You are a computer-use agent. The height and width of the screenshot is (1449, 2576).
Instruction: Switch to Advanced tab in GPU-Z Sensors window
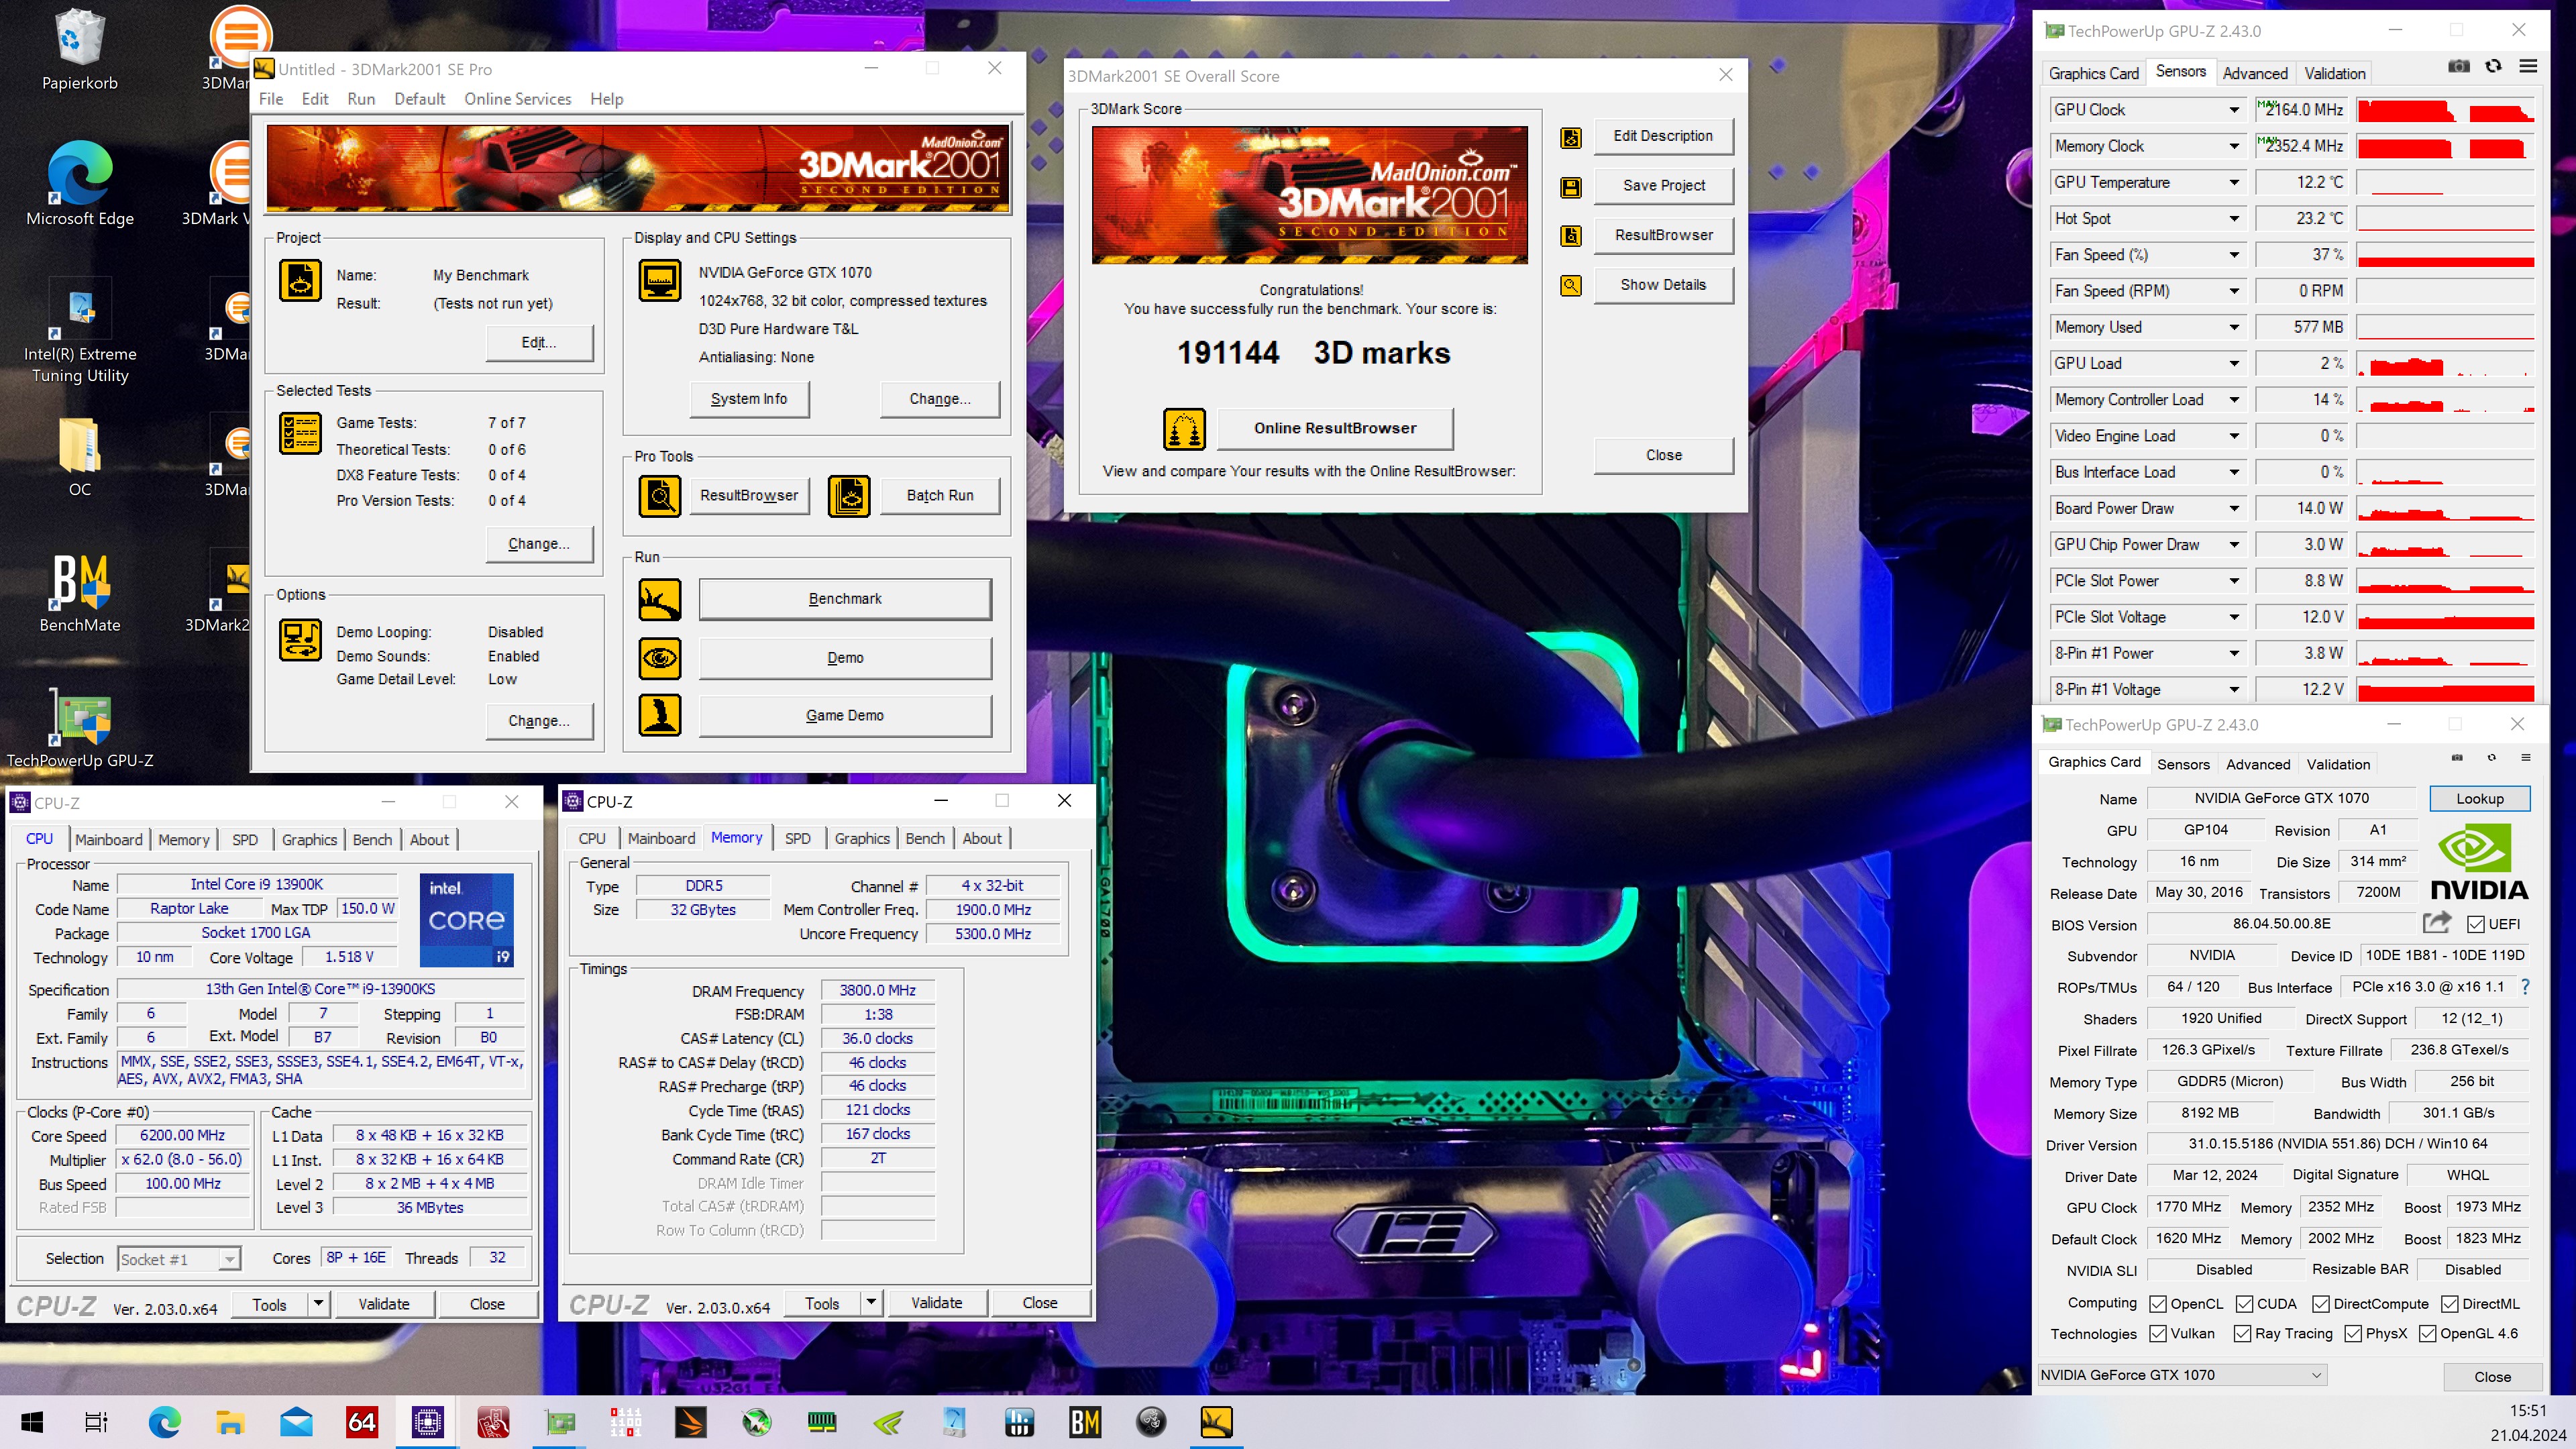tap(2254, 73)
